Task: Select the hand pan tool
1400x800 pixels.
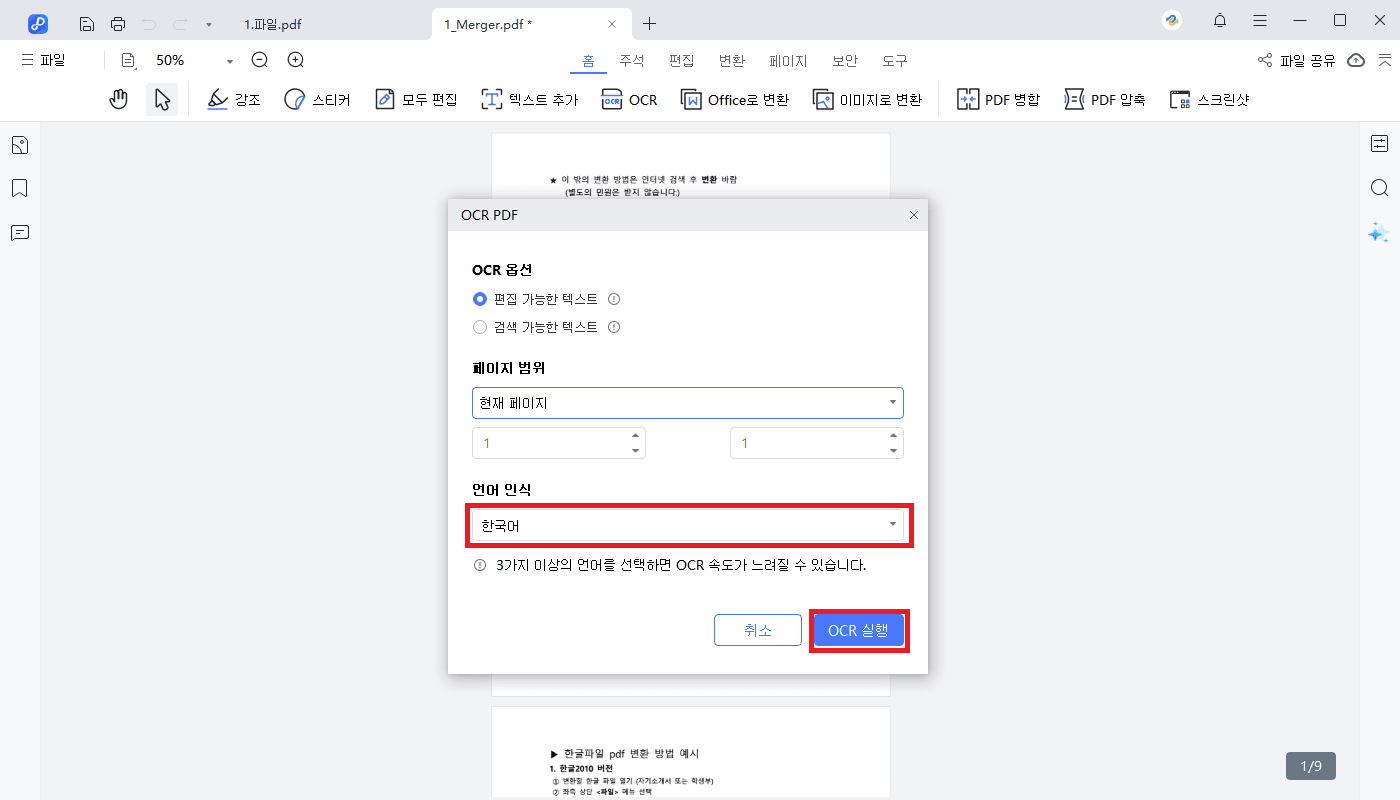Action: pos(119,99)
